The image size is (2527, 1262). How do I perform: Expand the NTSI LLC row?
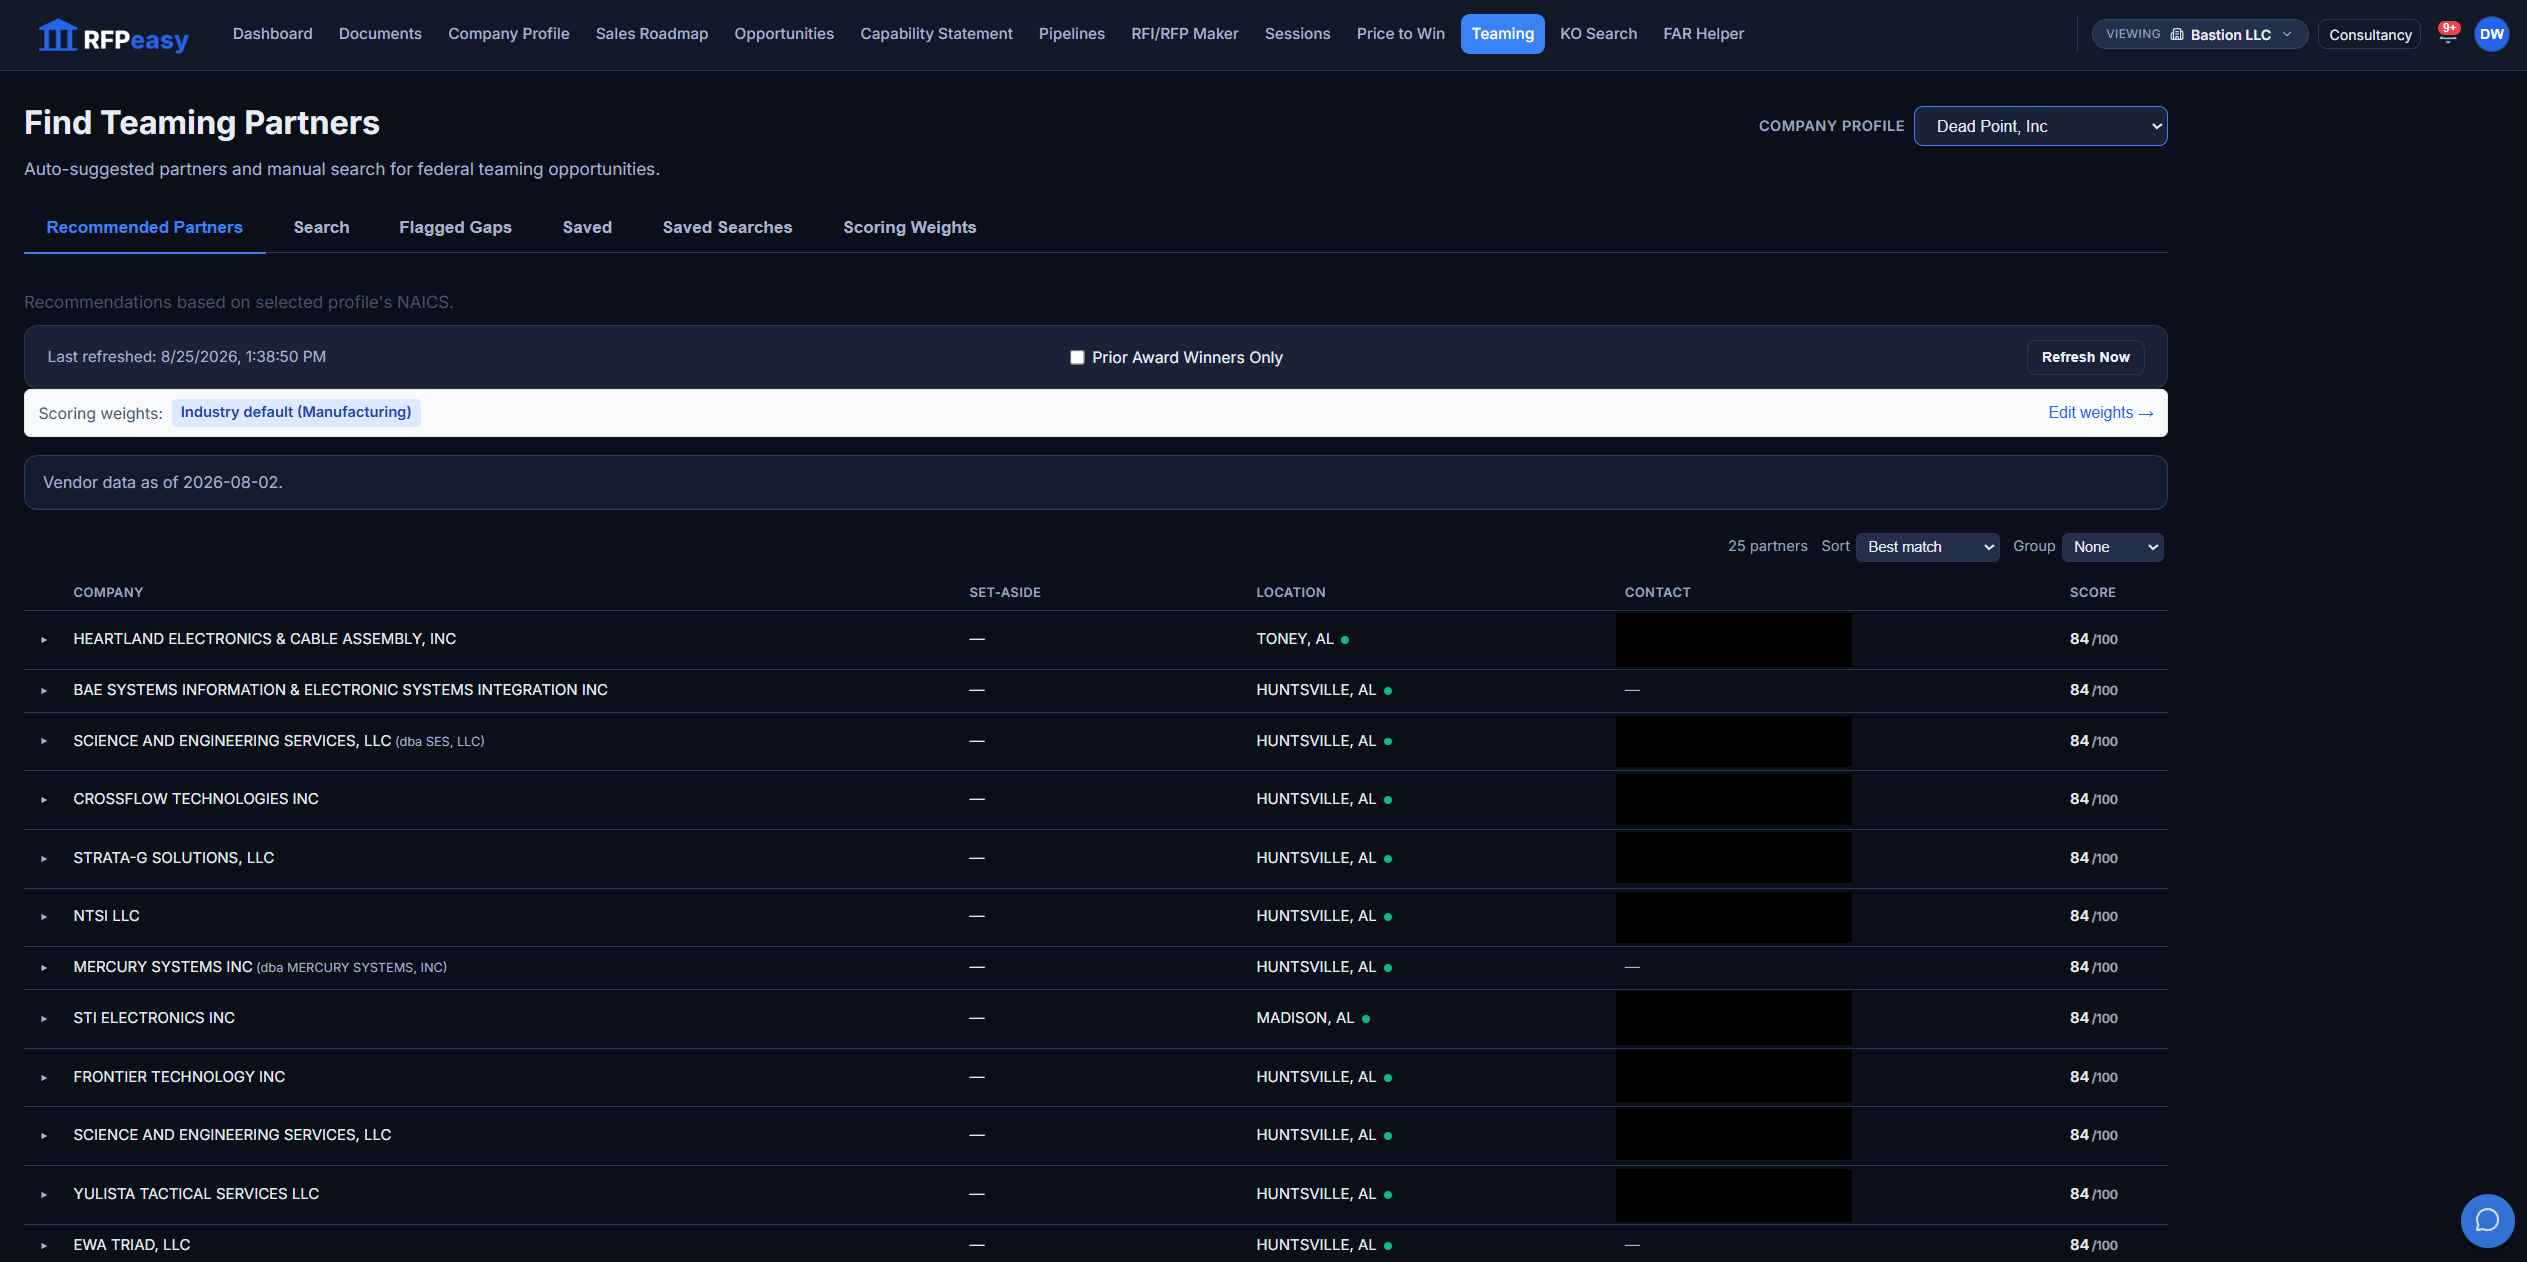click(44, 916)
